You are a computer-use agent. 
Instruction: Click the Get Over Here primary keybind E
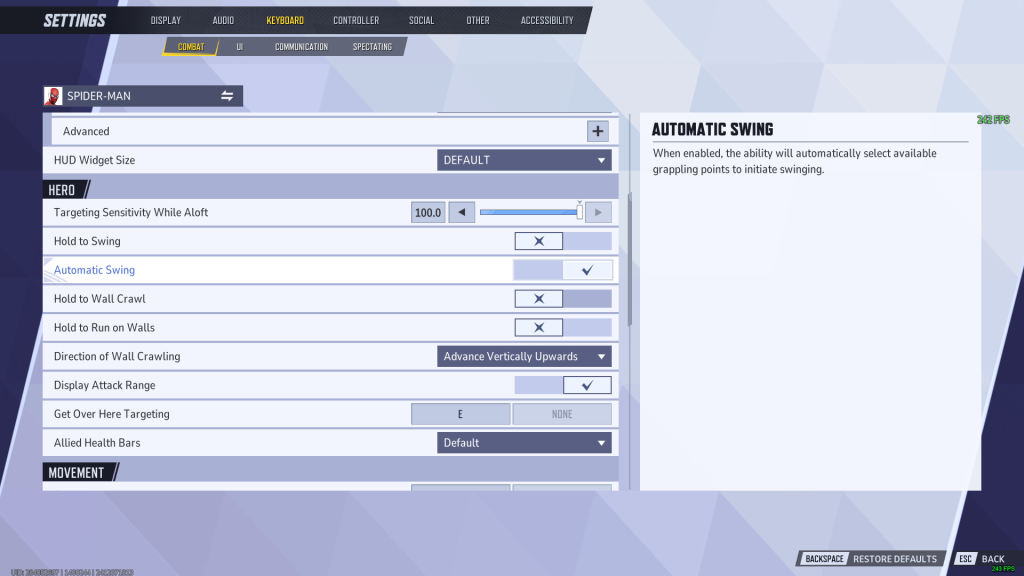click(x=461, y=414)
